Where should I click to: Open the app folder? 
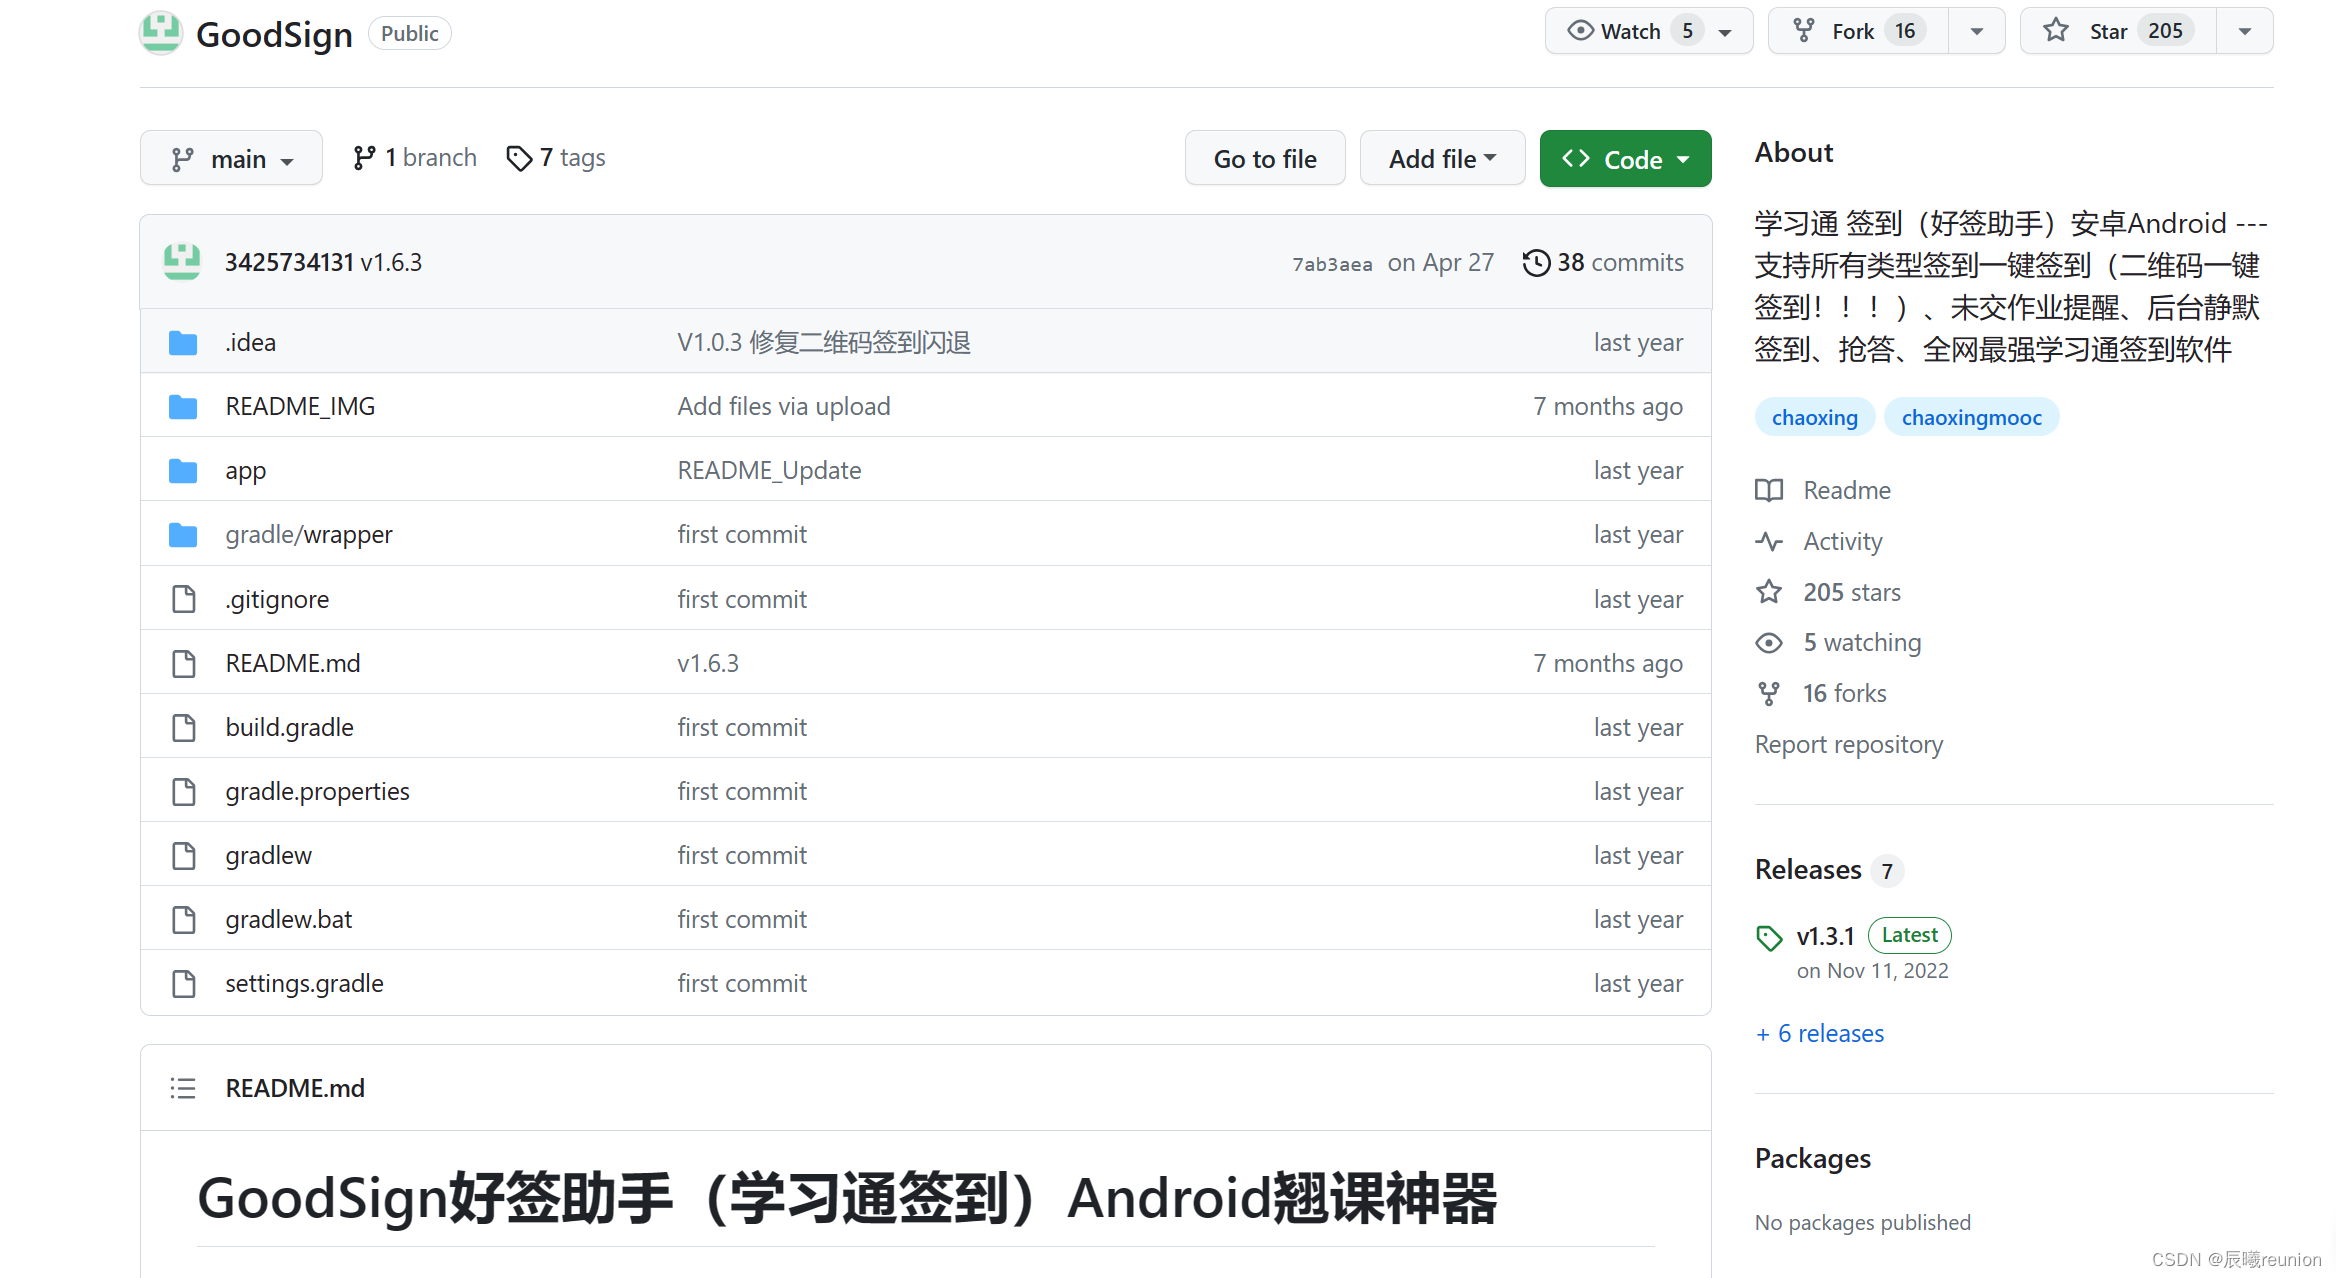(x=246, y=471)
